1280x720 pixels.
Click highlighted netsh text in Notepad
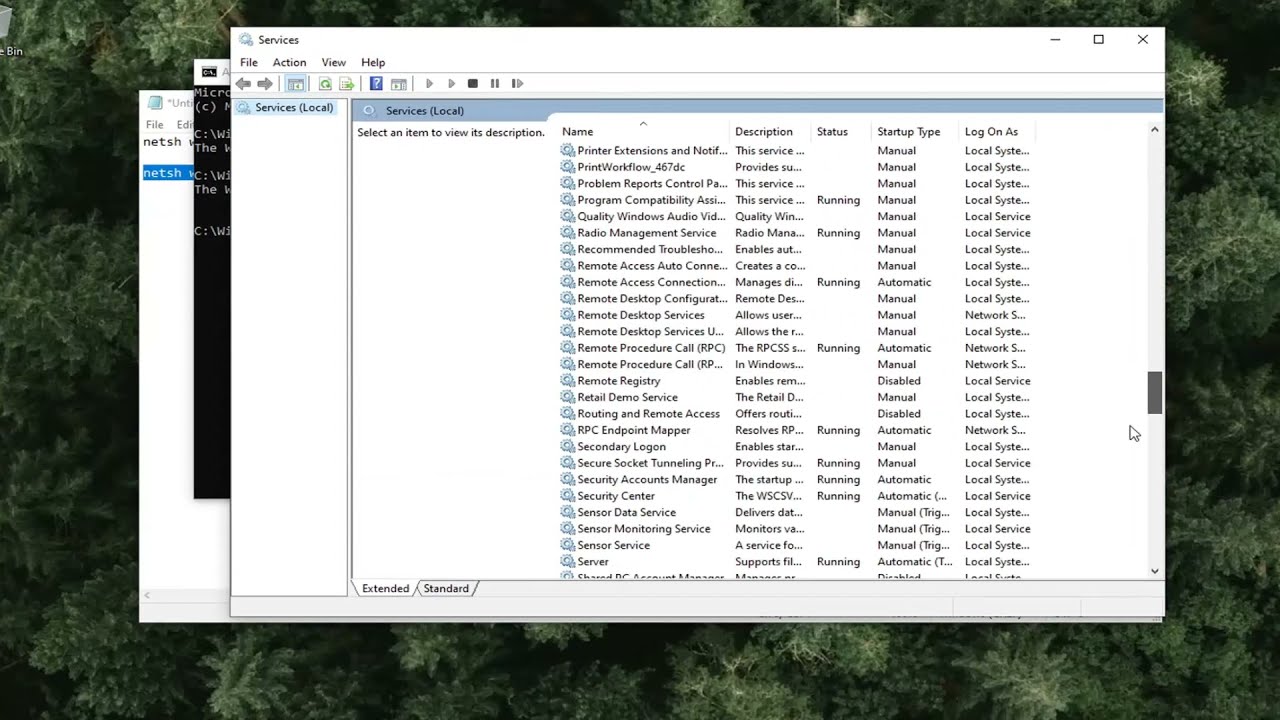click(168, 173)
